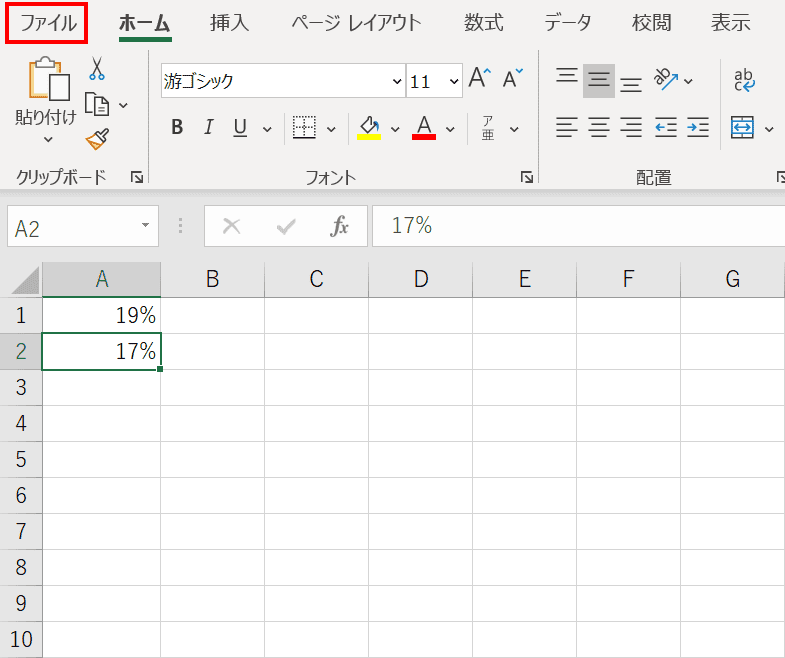
Task: Enable wrap text
Action: pyautogui.click(x=744, y=80)
